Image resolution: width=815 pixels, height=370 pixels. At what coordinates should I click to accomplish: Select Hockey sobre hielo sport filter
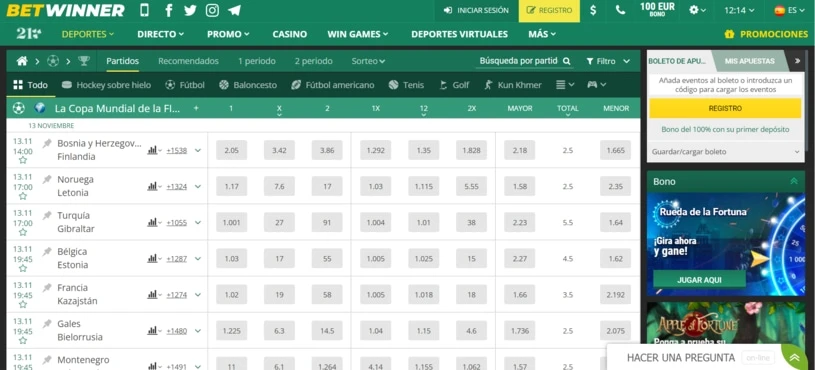tap(107, 85)
